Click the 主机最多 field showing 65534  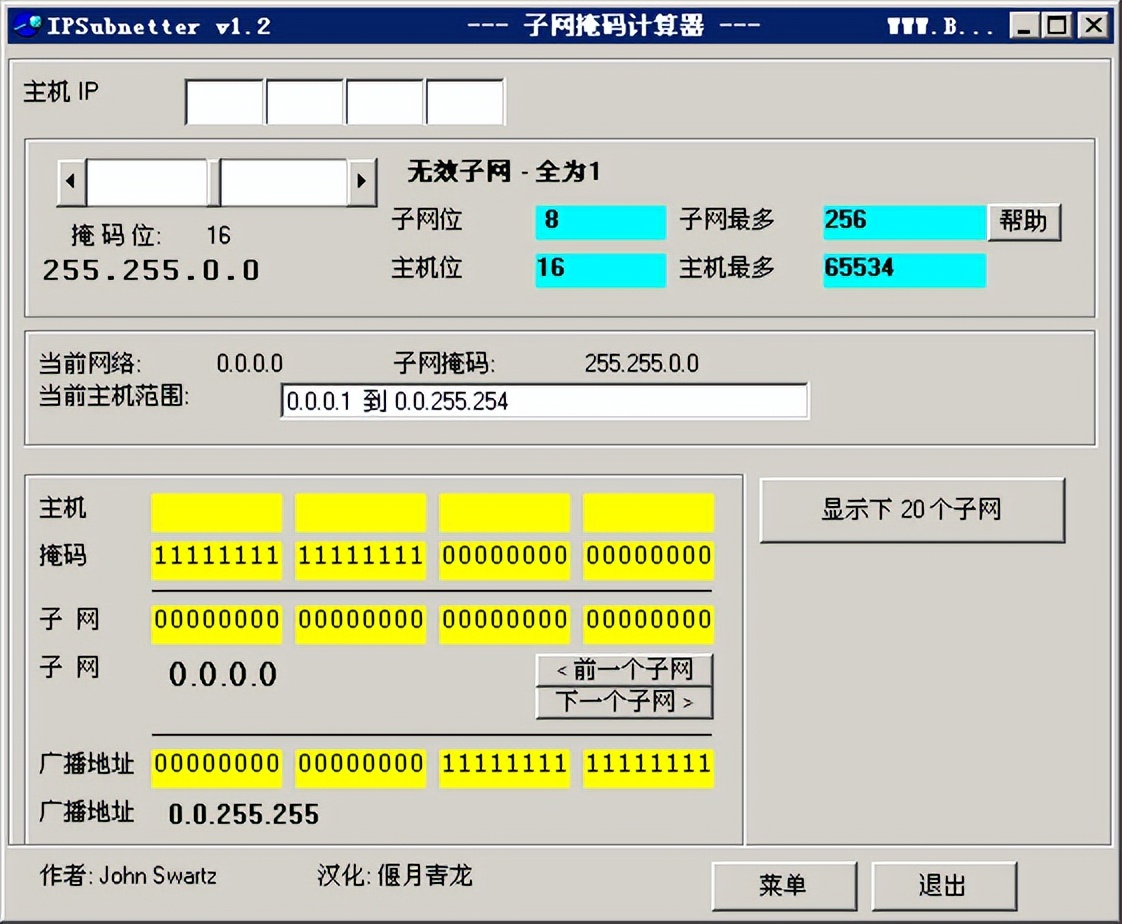[903, 270]
